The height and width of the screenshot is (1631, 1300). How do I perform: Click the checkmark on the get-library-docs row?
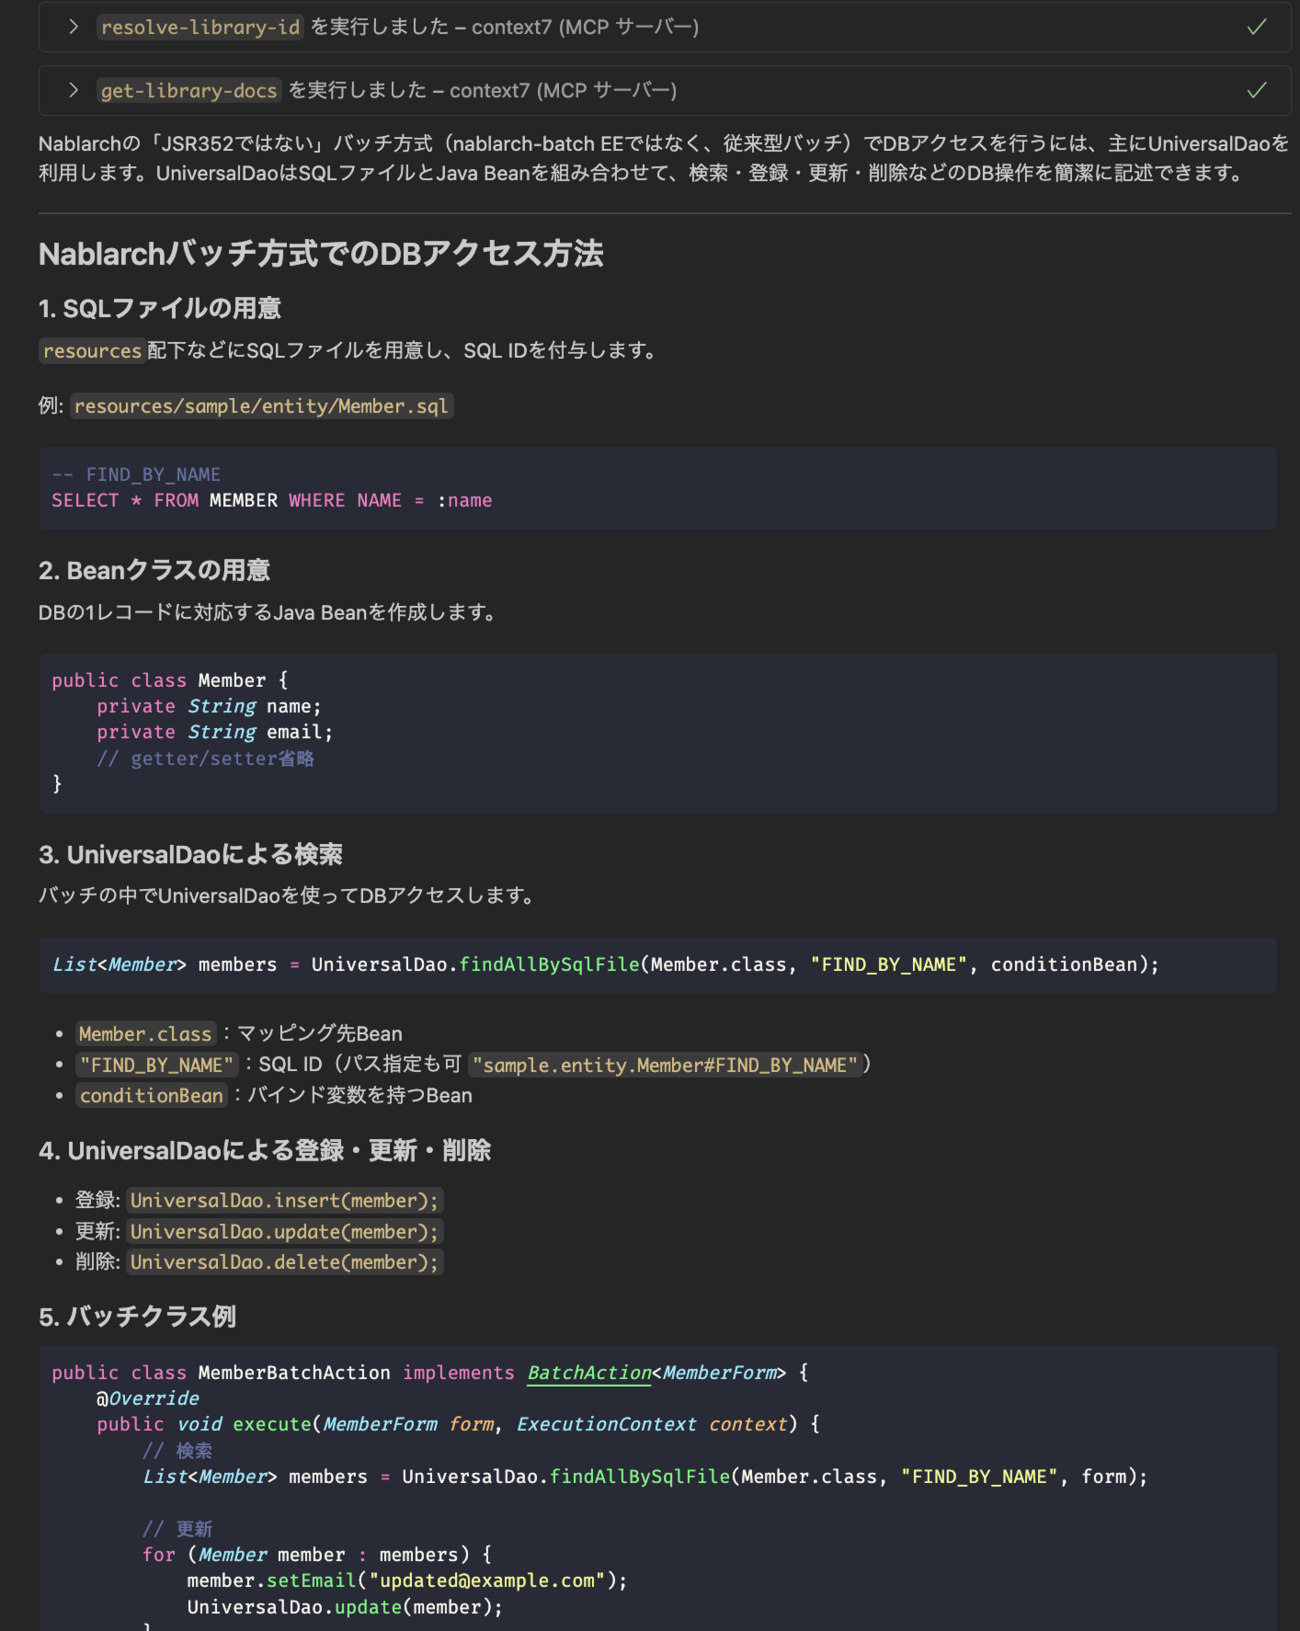[1256, 90]
